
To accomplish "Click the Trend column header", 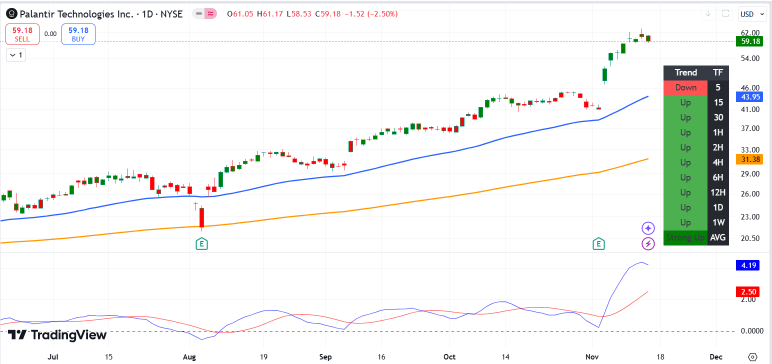I will [x=685, y=72].
